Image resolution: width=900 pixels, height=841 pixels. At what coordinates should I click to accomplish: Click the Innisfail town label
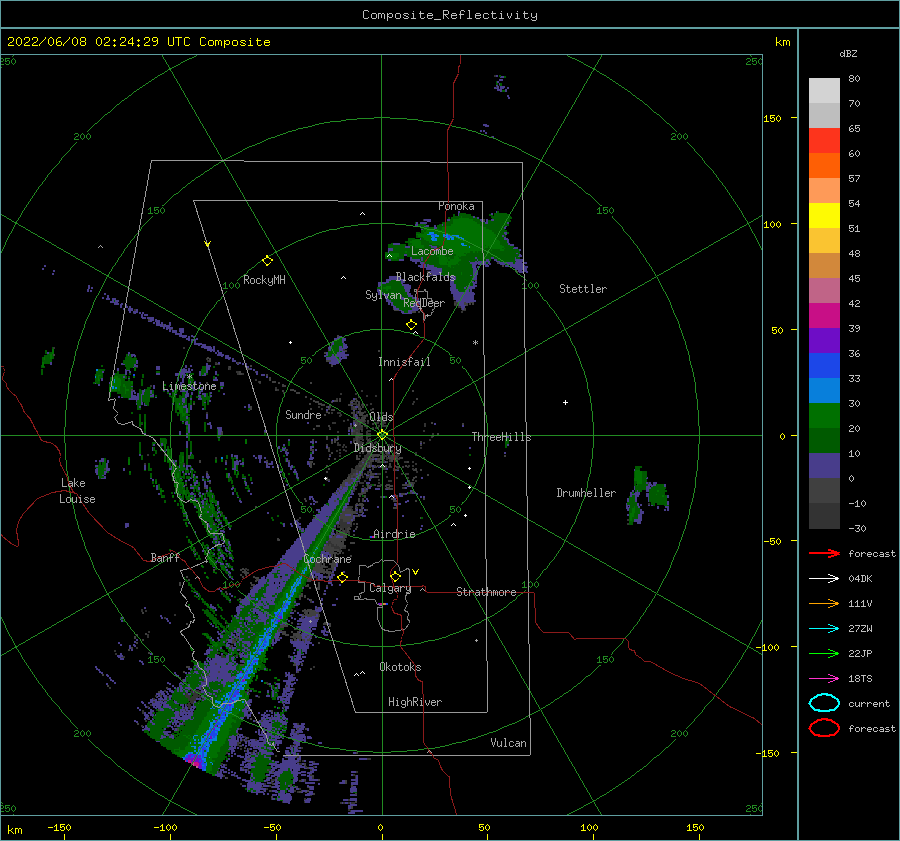pos(404,362)
